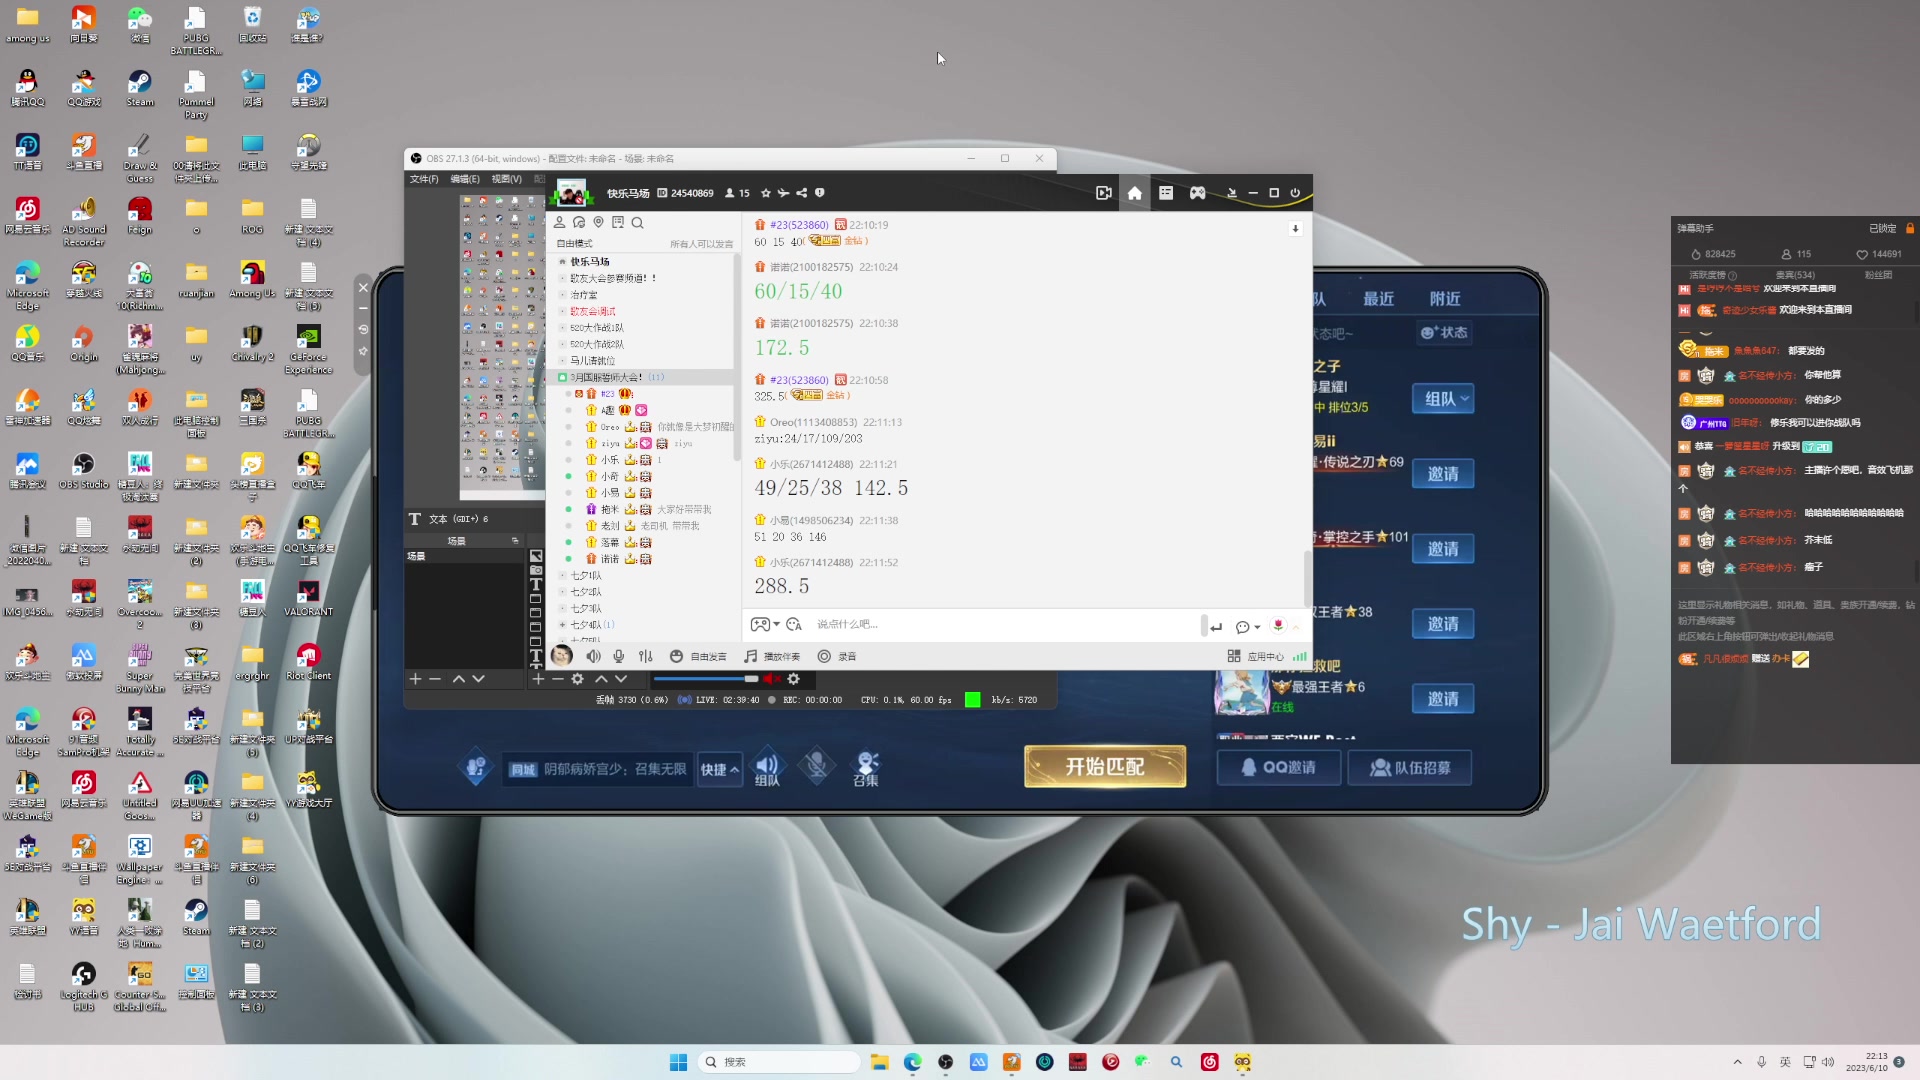
Task: Click the YY channel list panel icon
Action: [1166, 193]
